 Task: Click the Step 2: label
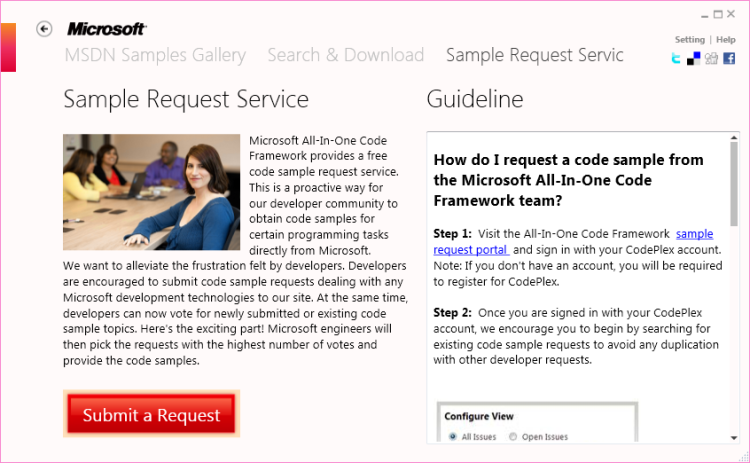(452, 312)
